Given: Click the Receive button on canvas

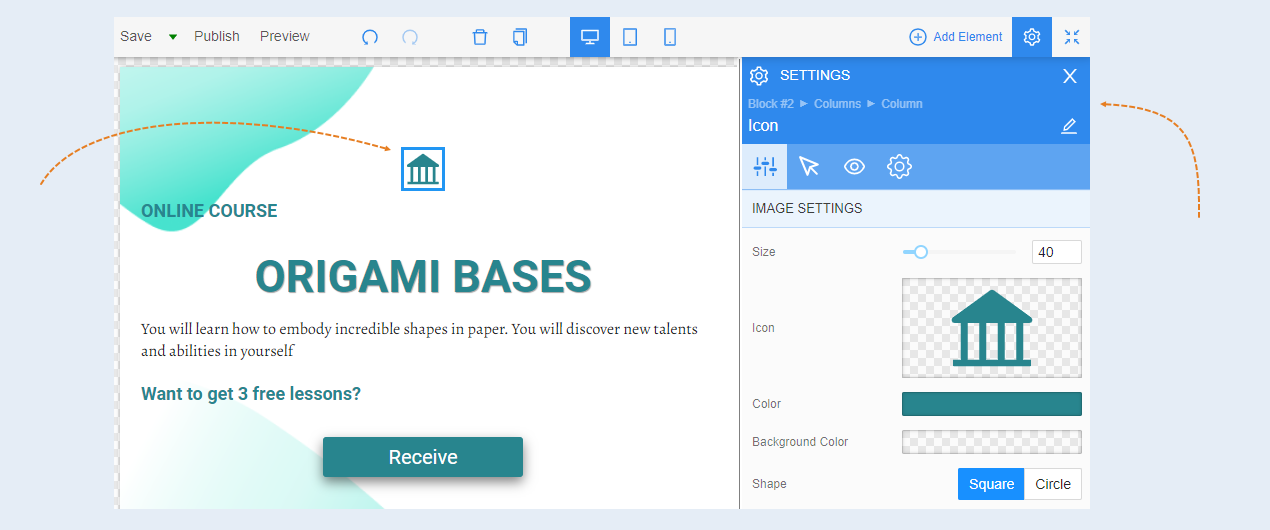Looking at the screenshot, I should click(423, 457).
